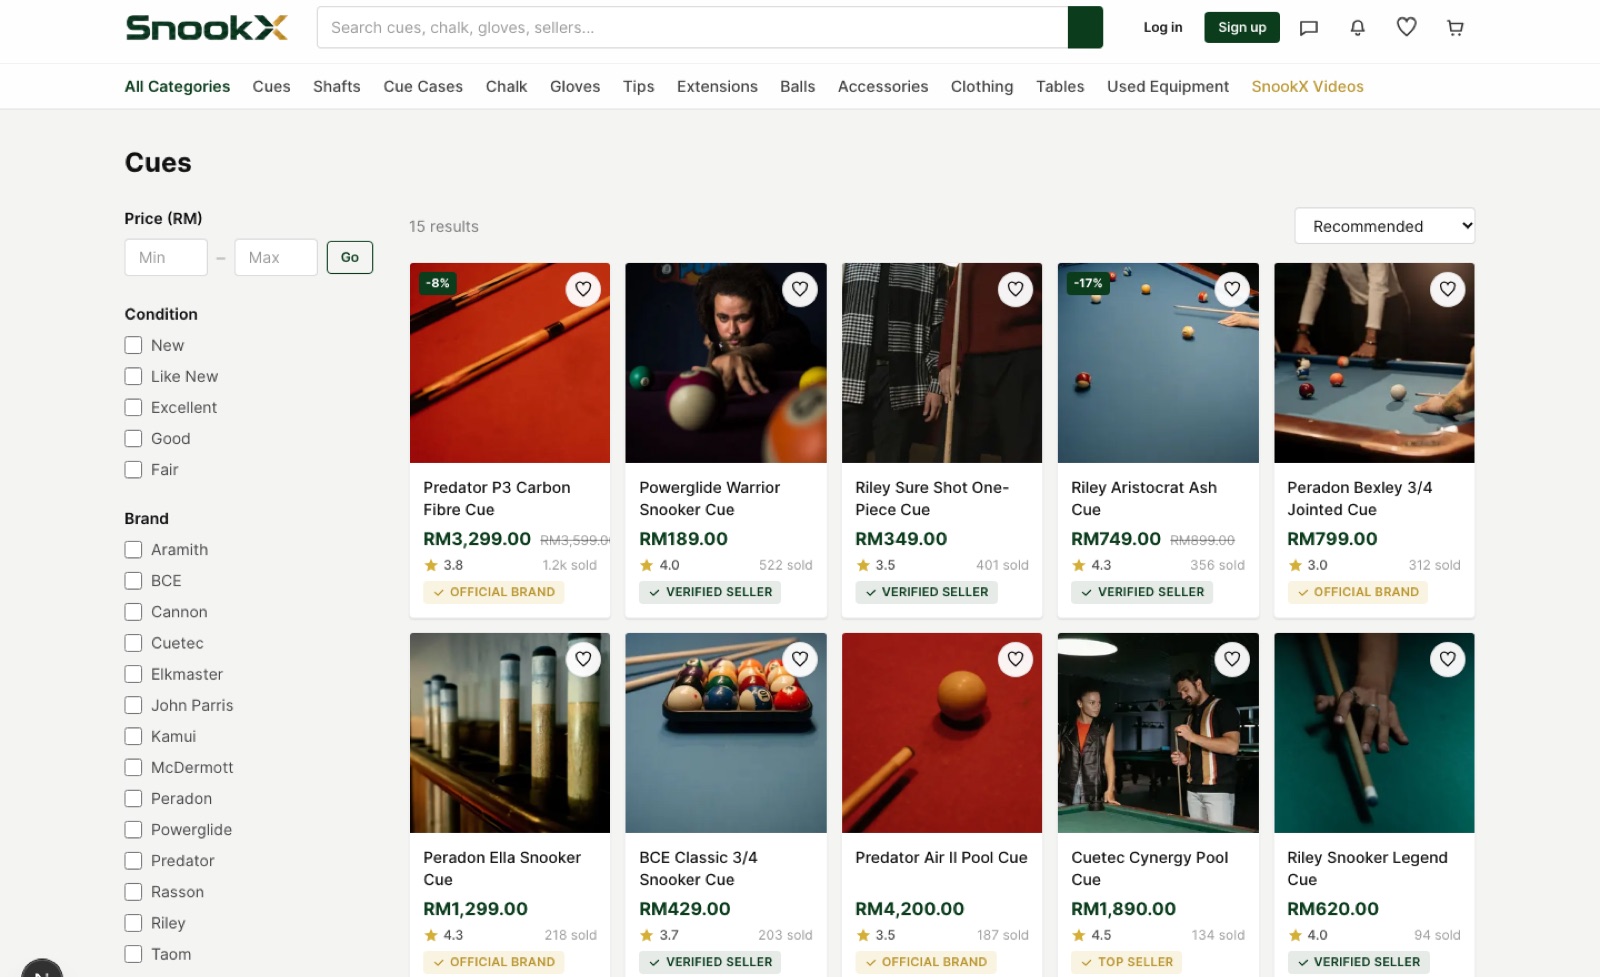Open Predator P3 Carbon Fibre Cue title

point(497,498)
